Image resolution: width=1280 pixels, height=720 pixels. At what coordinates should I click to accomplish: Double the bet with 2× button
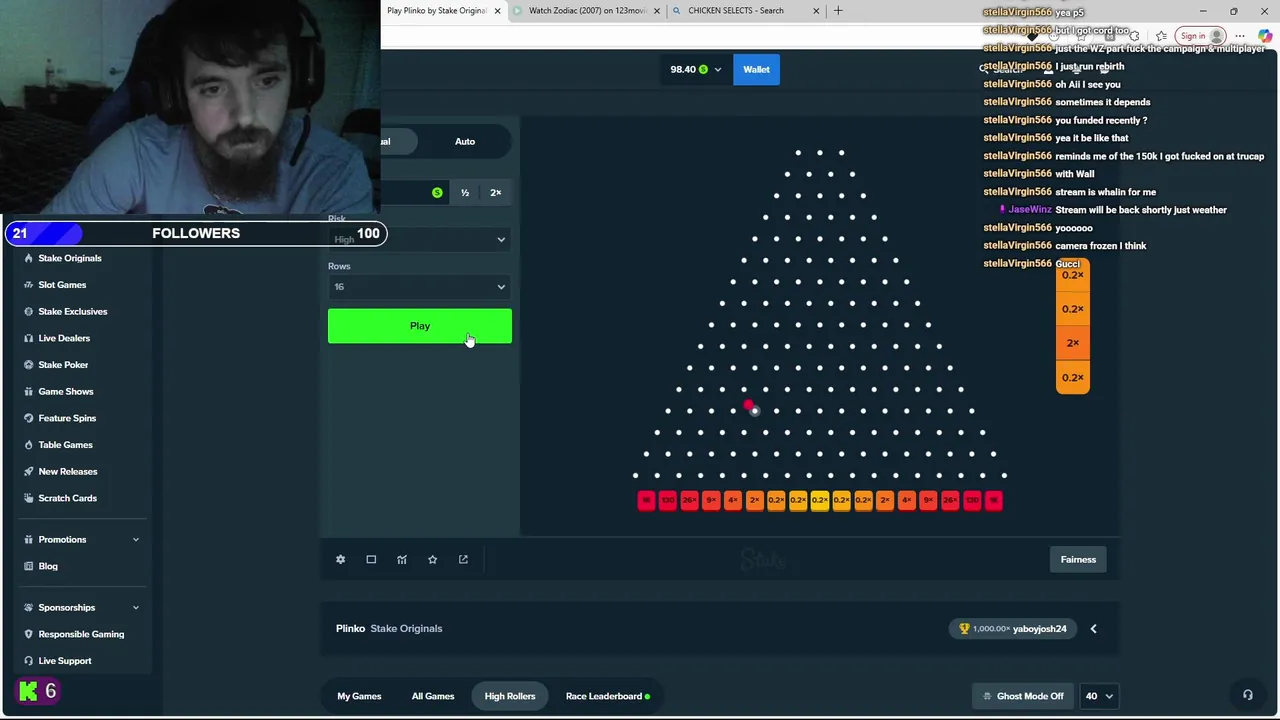496,193
